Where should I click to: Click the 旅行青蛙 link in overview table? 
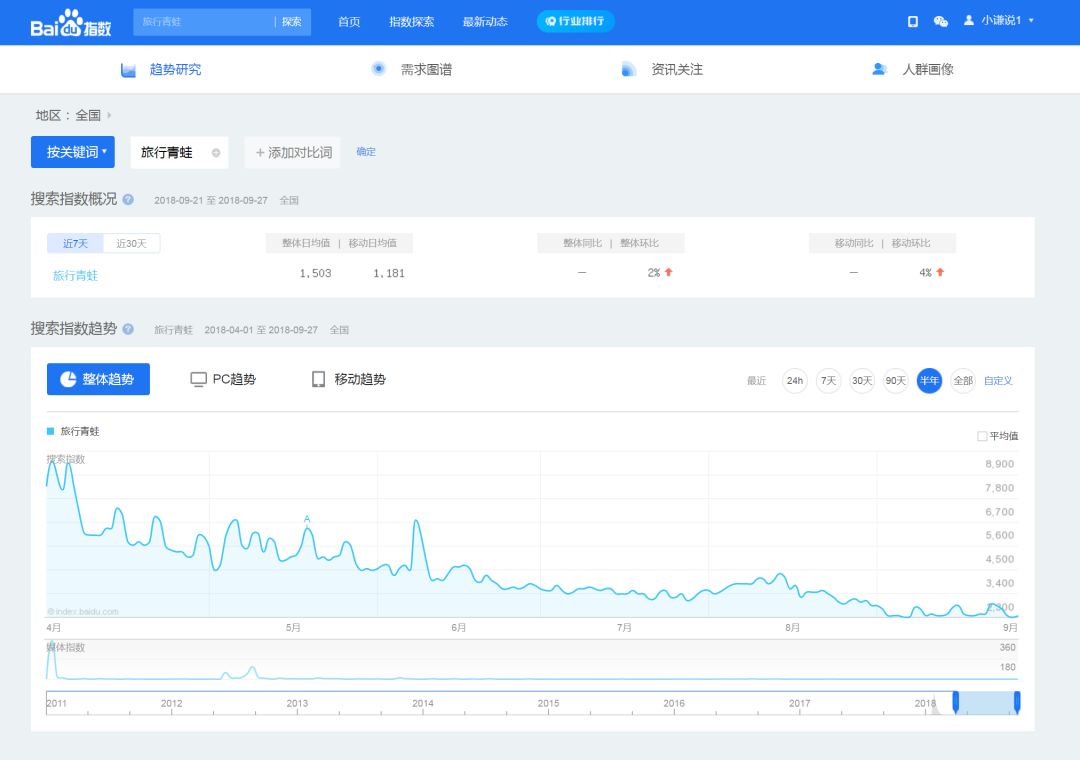pyautogui.click(x=75, y=276)
